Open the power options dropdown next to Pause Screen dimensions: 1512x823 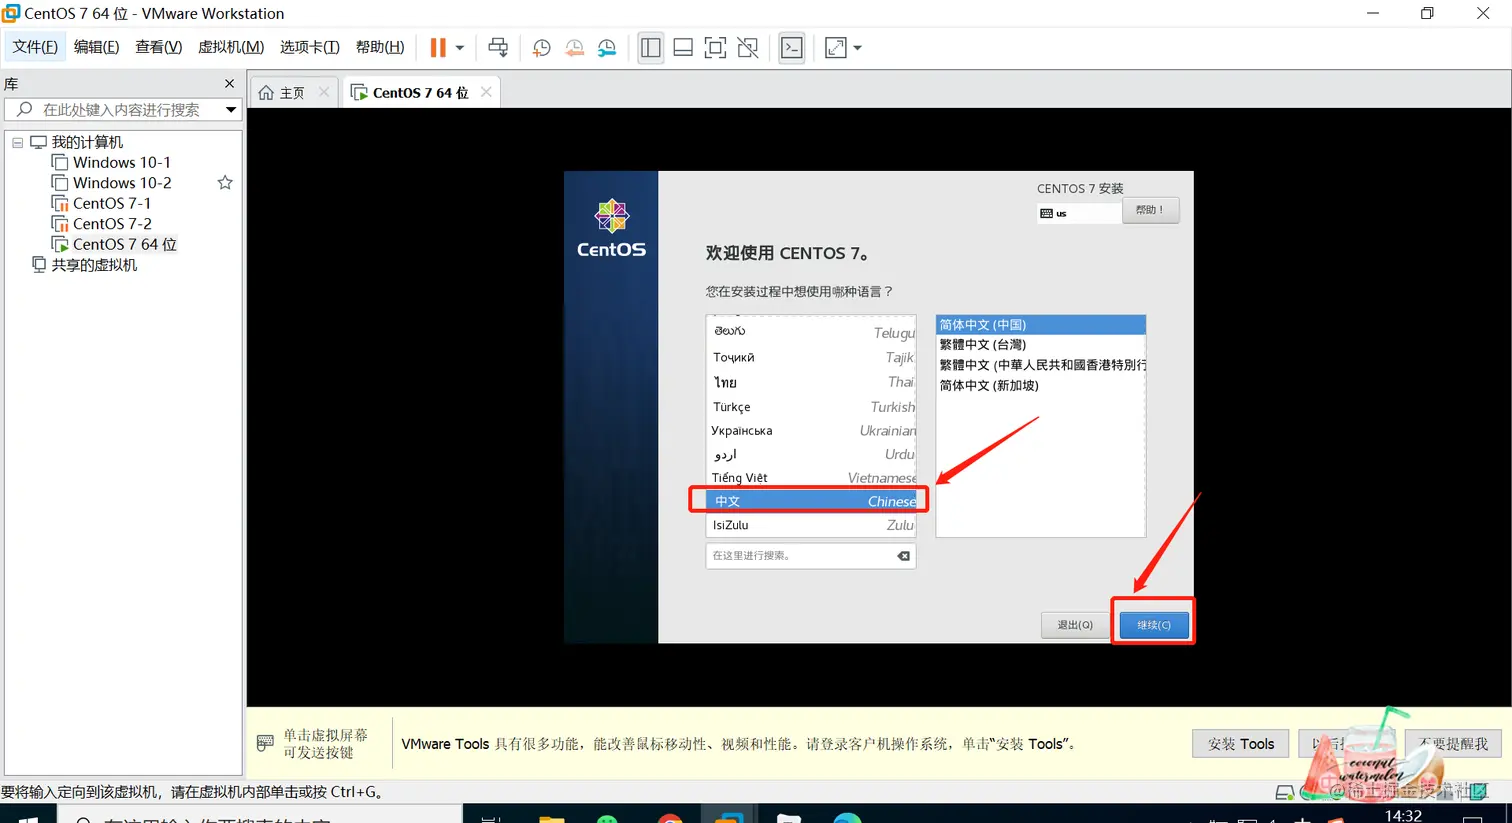(460, 48)
